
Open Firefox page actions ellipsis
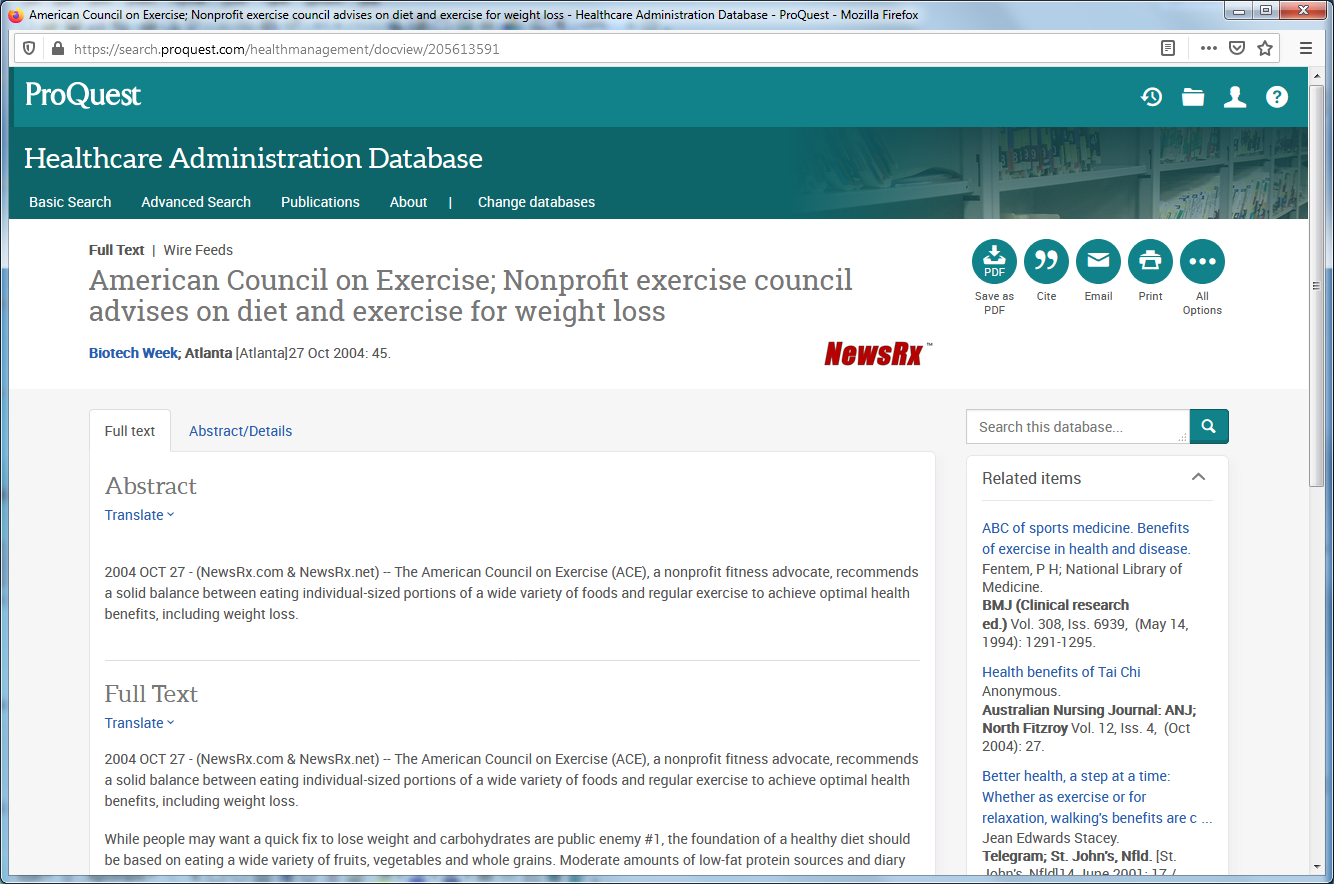point(1209,48)
